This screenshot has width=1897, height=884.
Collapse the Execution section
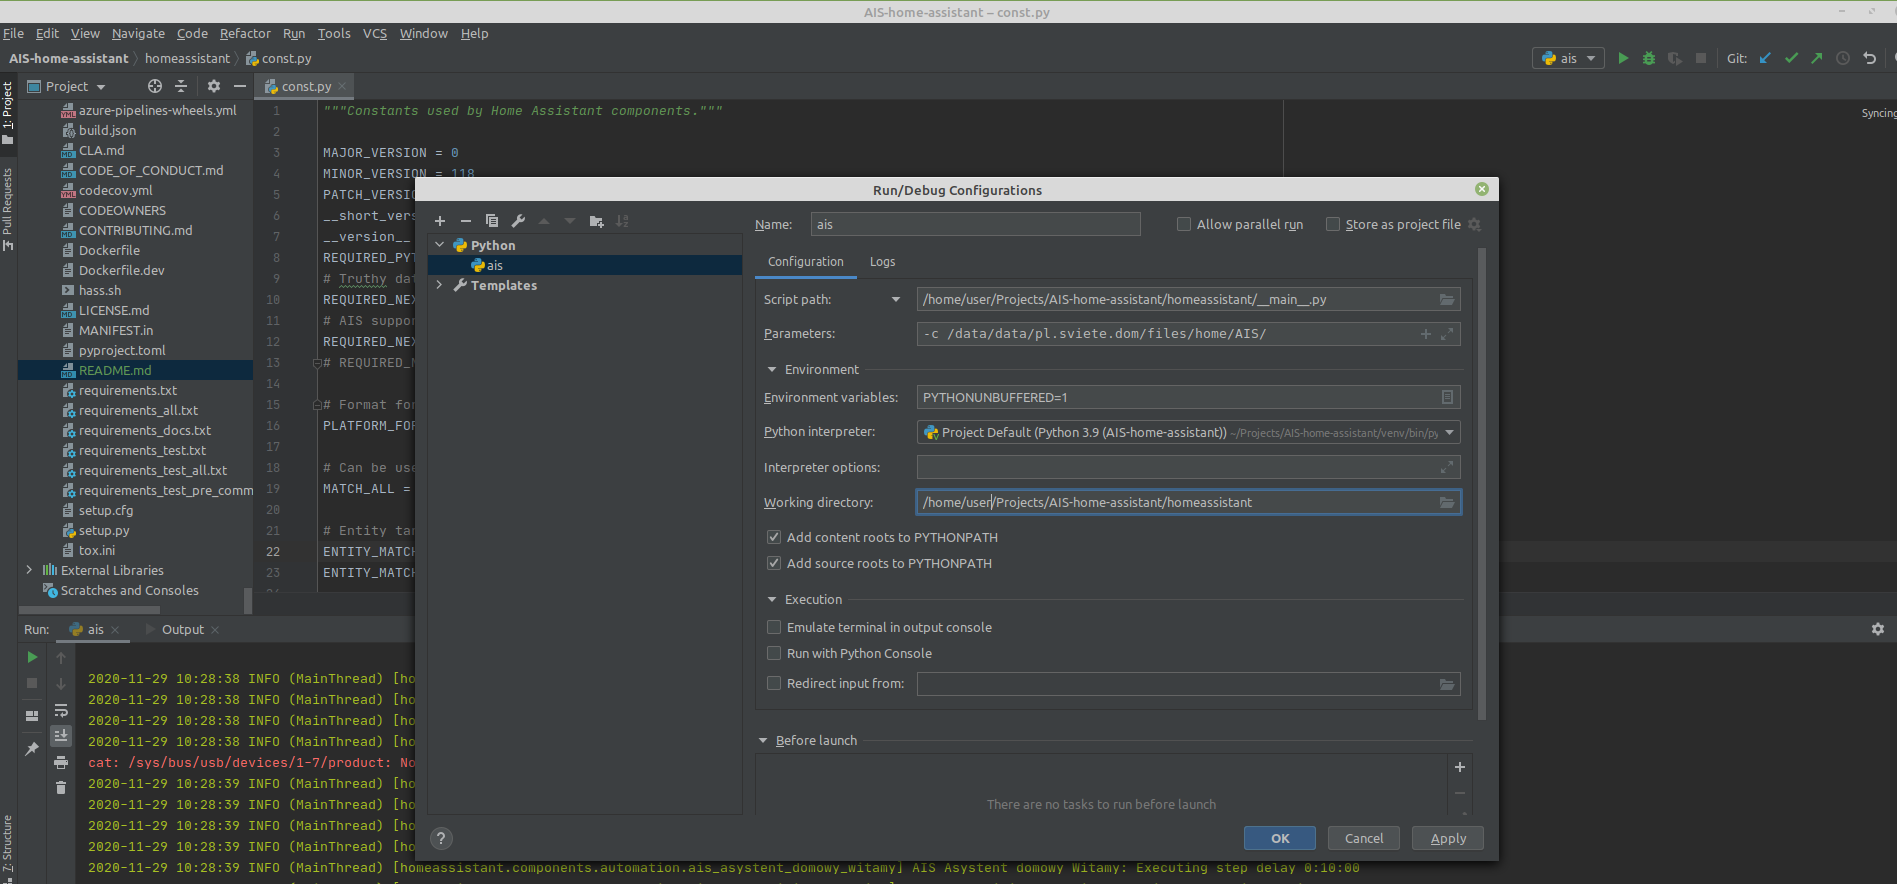point(772,600)
